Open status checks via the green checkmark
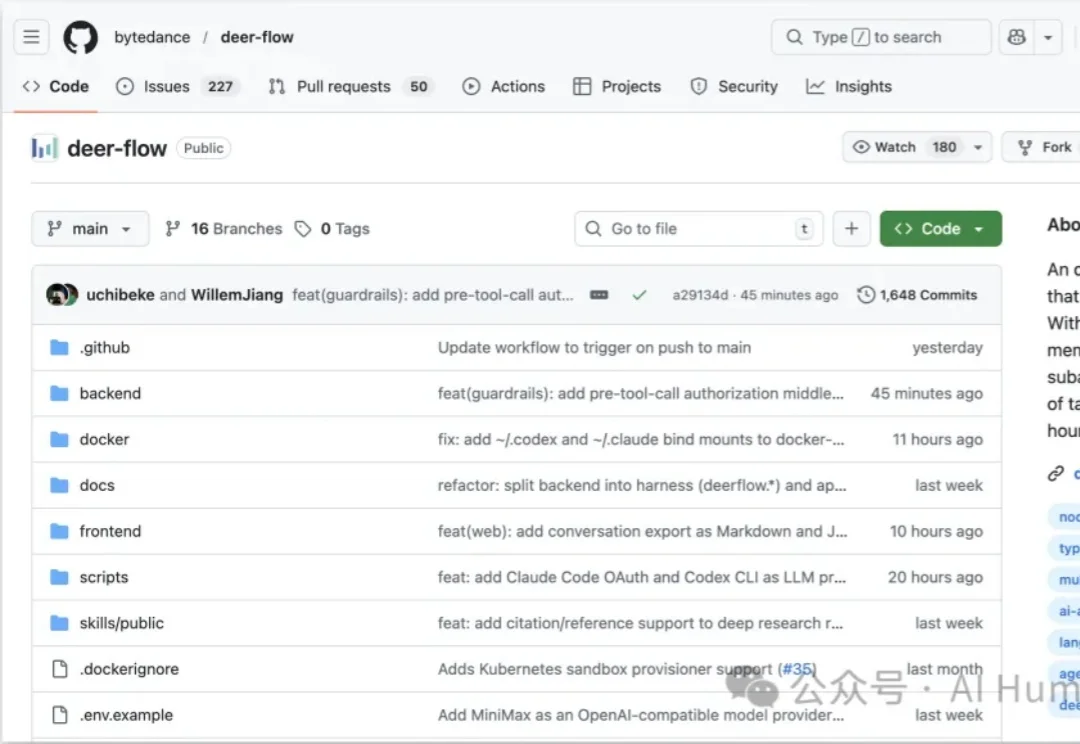 [639, 295]
